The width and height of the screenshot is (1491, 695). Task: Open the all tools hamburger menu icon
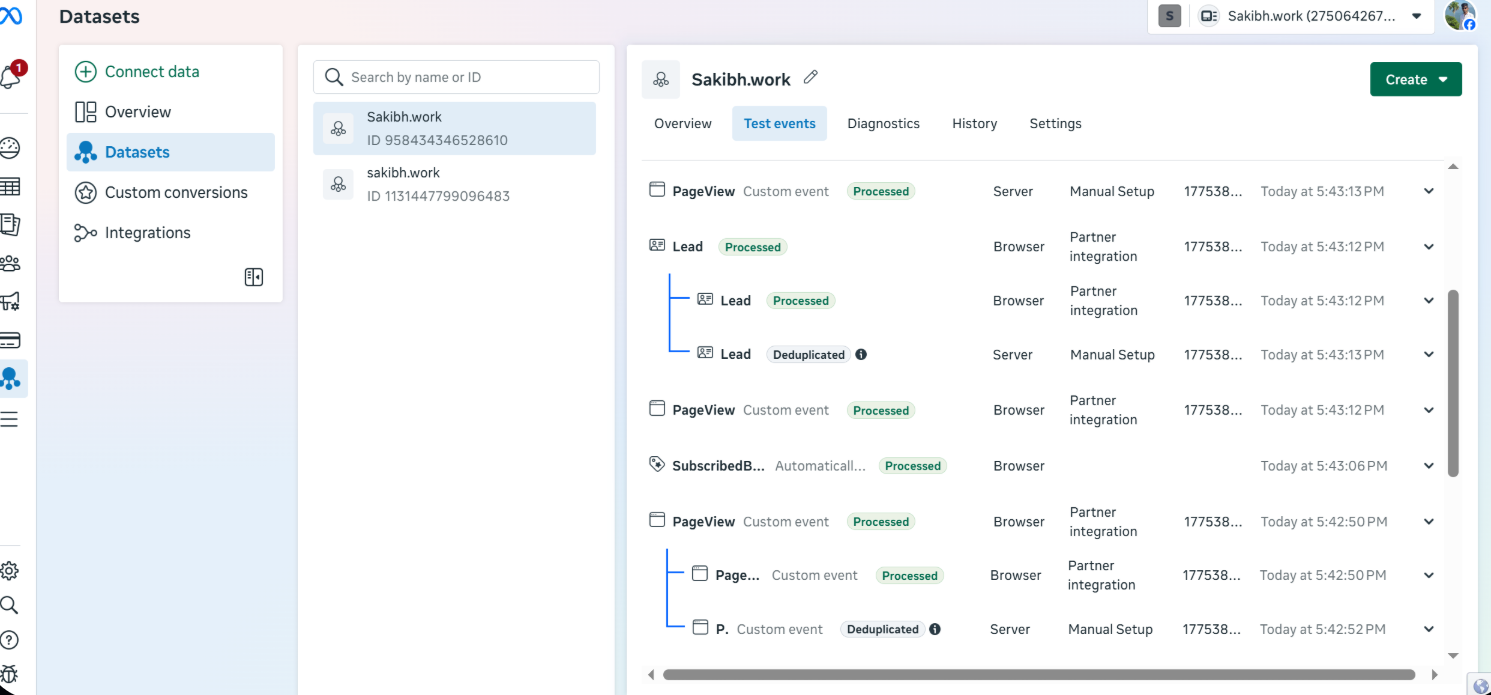10,419
